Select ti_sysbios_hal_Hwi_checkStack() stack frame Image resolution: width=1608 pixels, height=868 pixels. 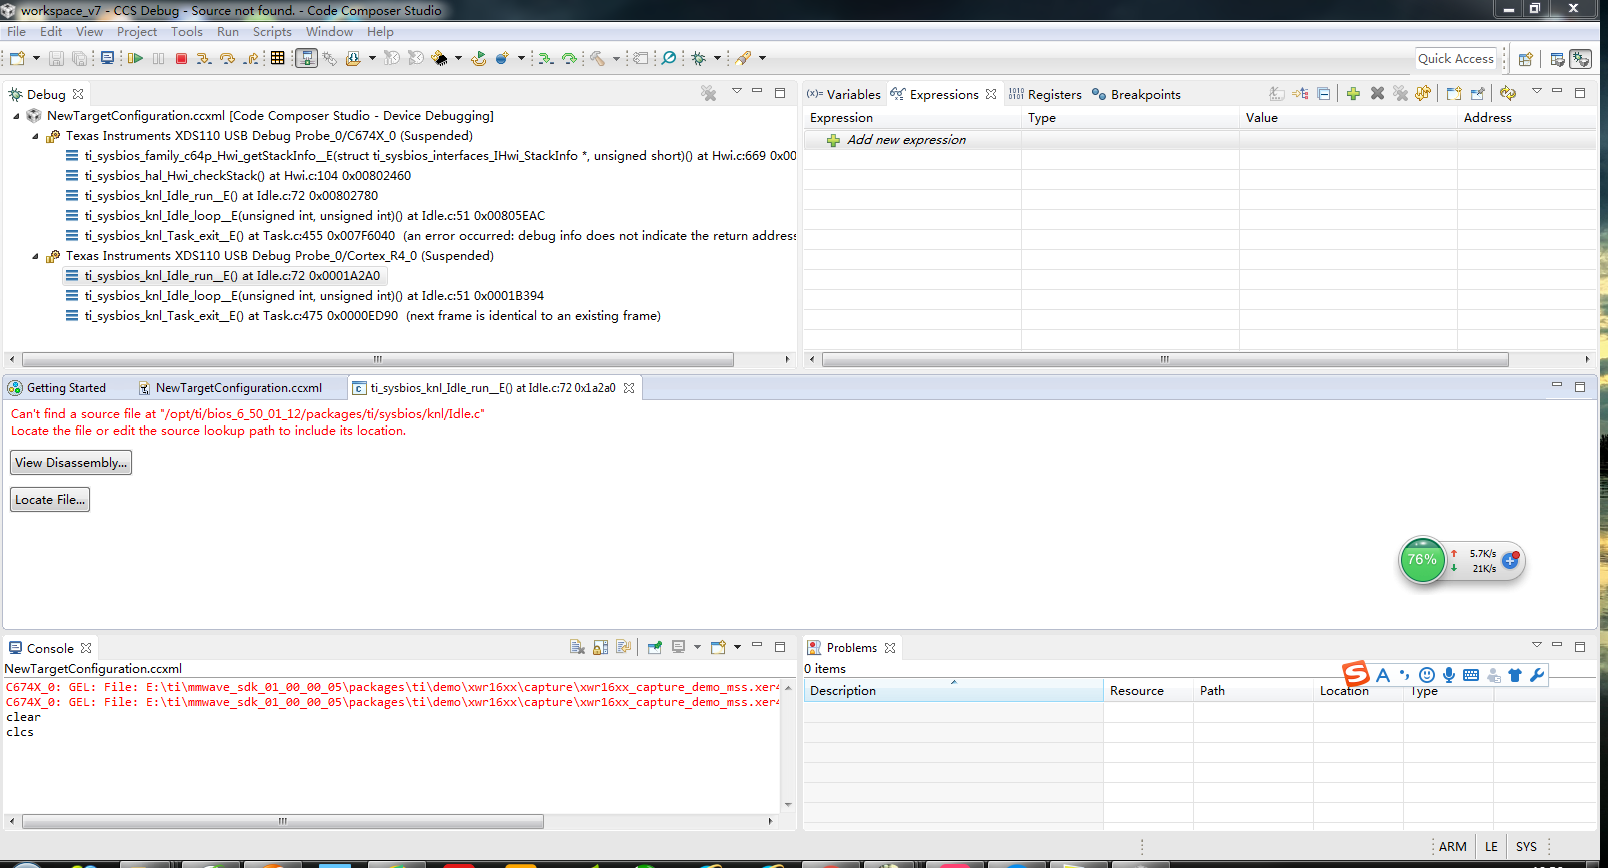click(x=248, y=176)
